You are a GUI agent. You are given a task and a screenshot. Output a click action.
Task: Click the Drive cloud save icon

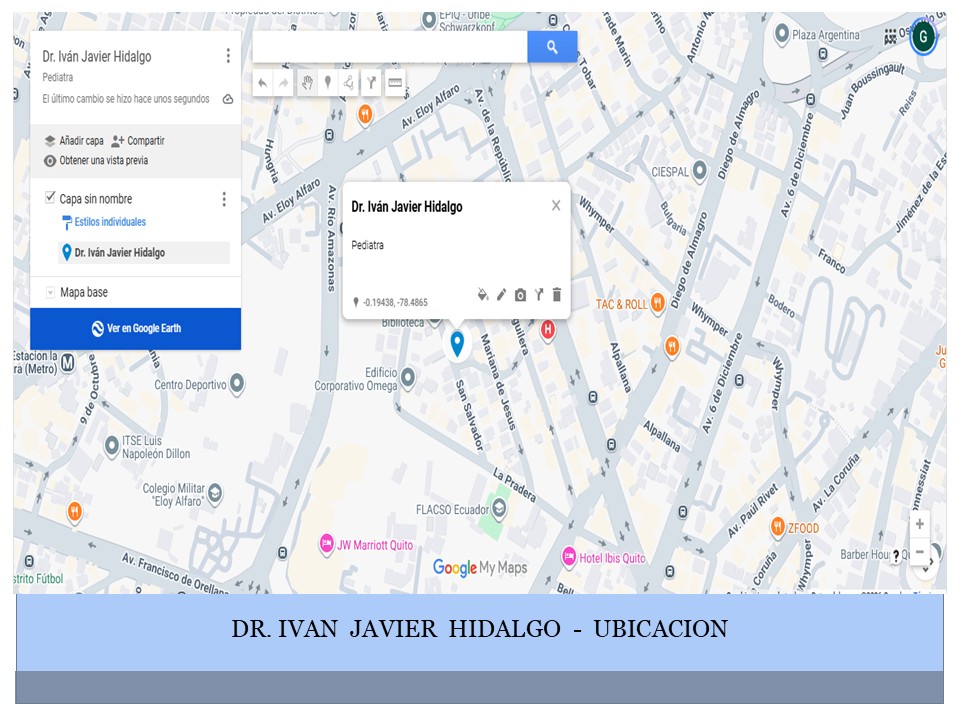[x=228, y=99]
